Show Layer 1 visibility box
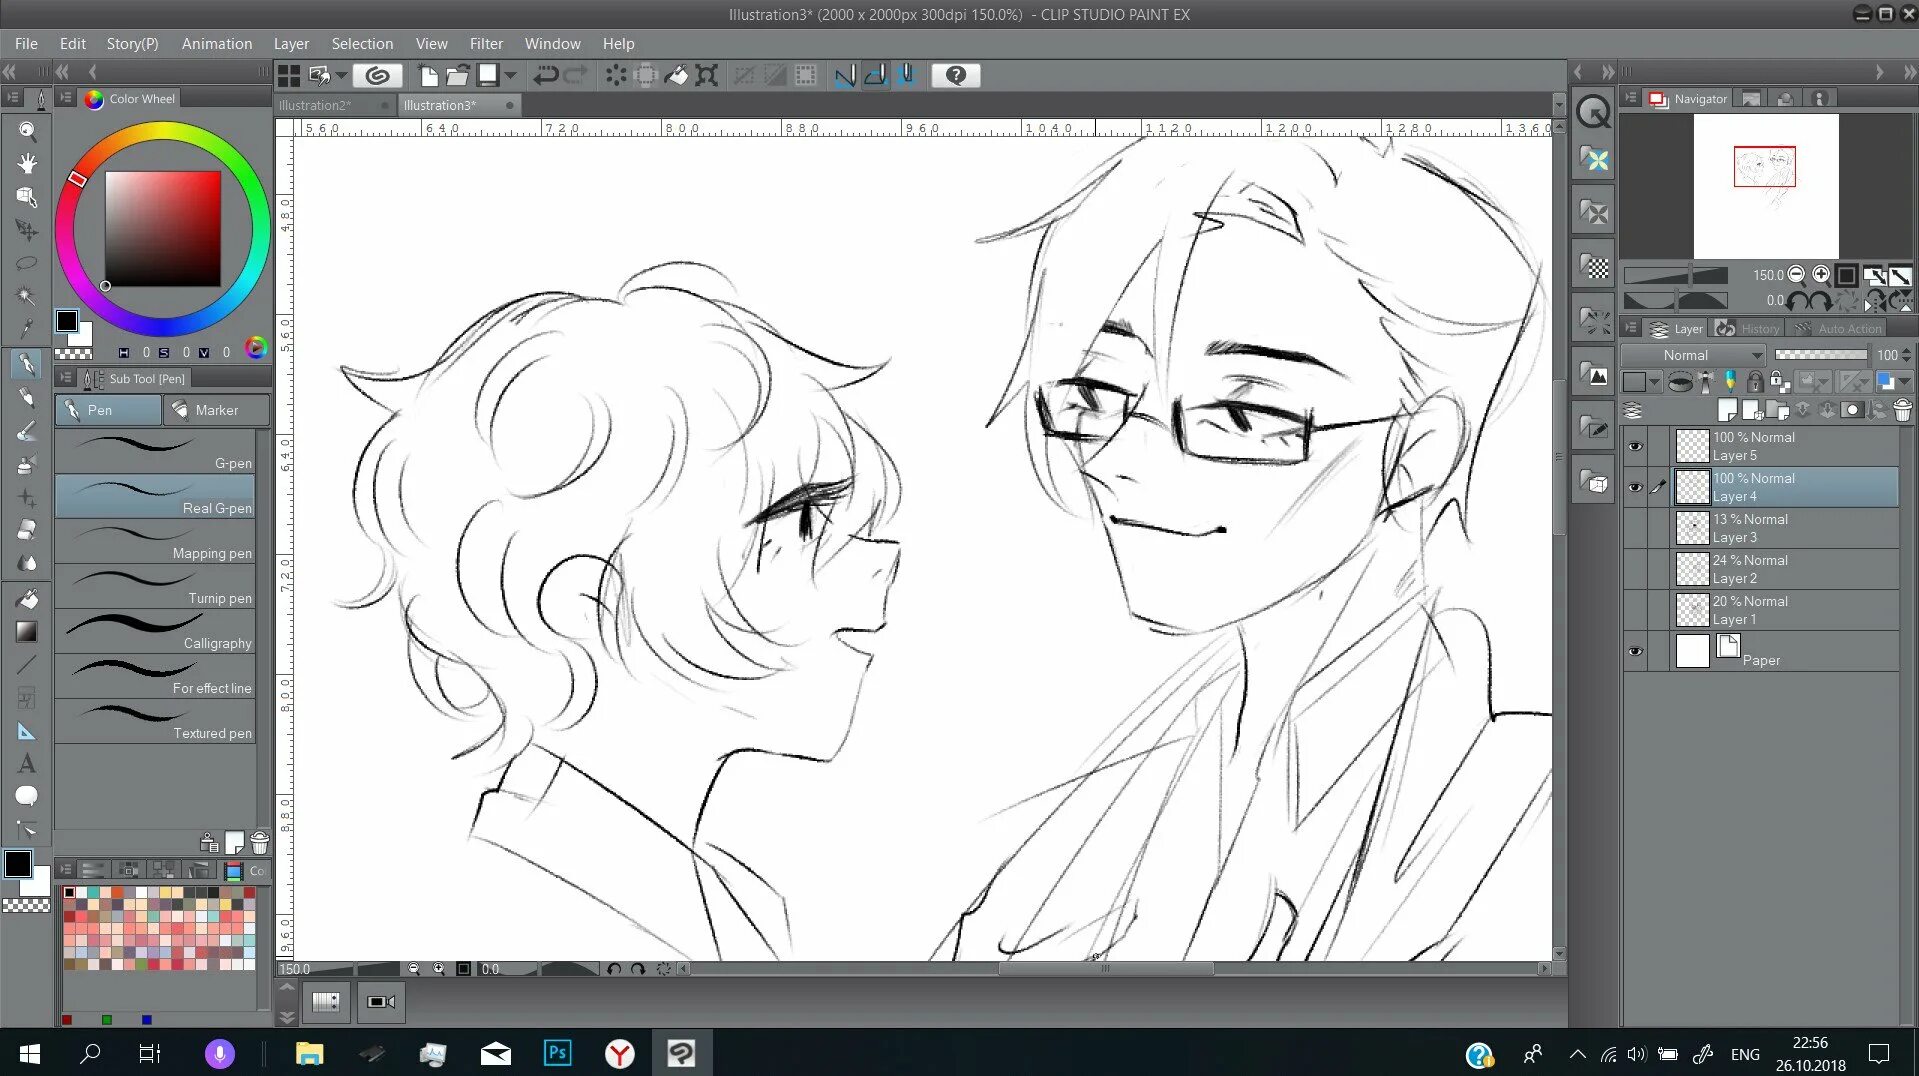This screenshot has height=1076, width=1919. pos(1635,610)
